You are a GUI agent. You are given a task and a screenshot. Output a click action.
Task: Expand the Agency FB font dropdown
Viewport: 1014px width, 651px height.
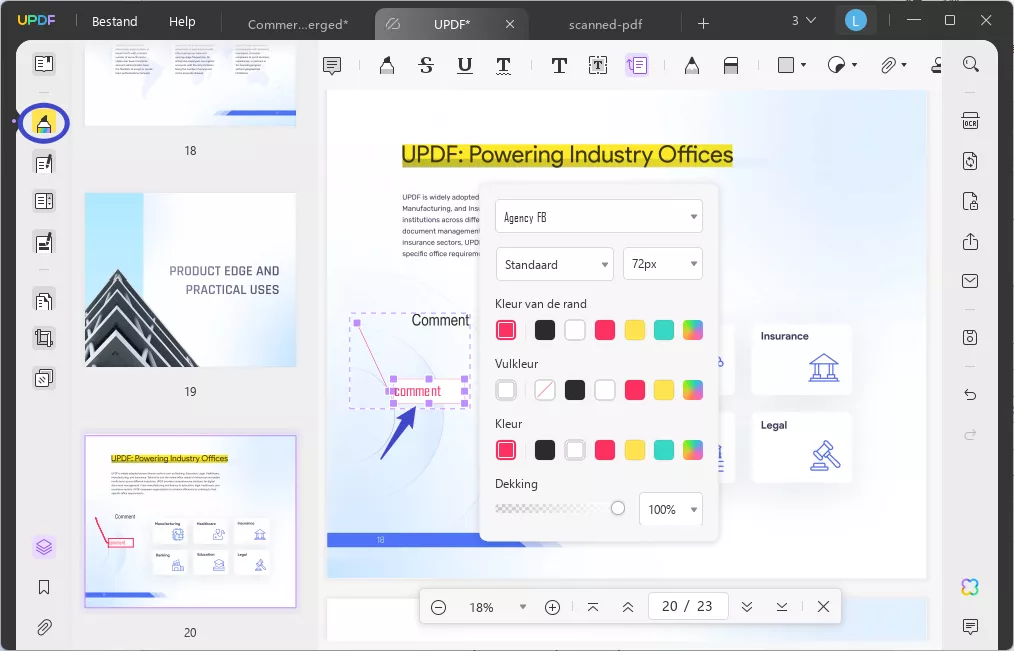[x=599, y=217]
